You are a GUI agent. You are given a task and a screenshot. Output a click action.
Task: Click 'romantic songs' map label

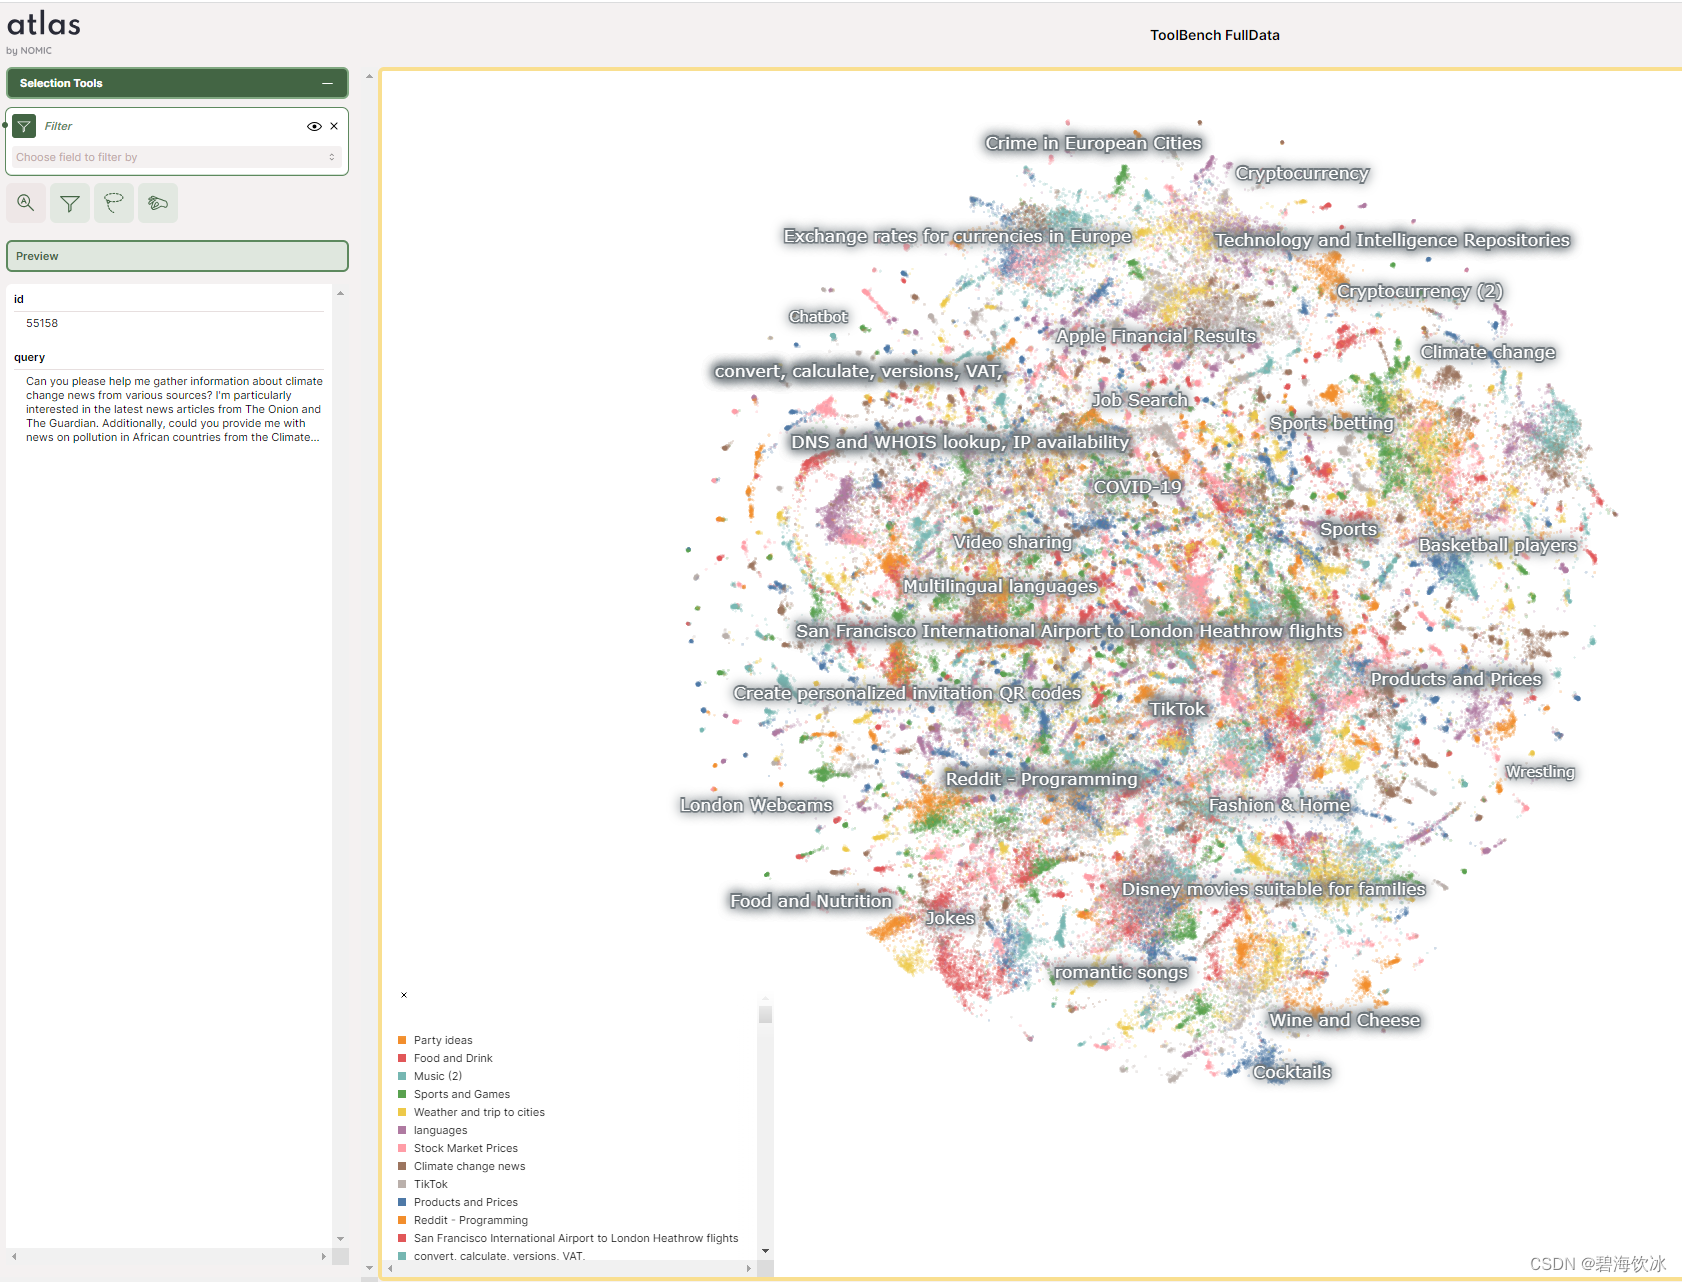[x=1121, y=972]
